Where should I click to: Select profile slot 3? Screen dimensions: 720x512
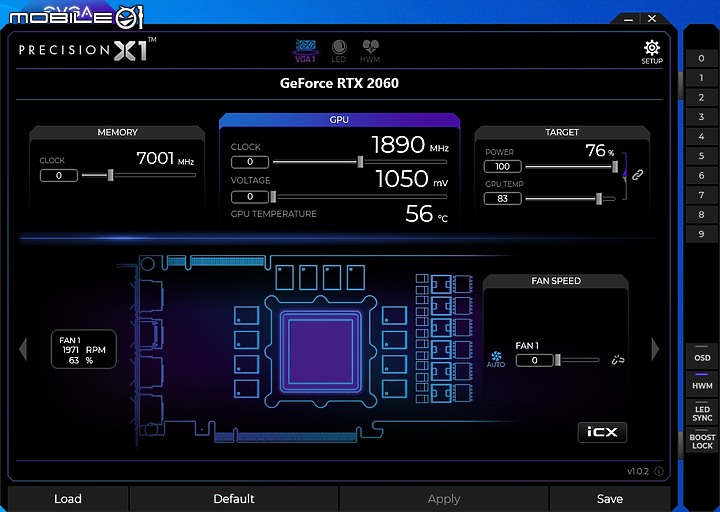coord(701,117)
